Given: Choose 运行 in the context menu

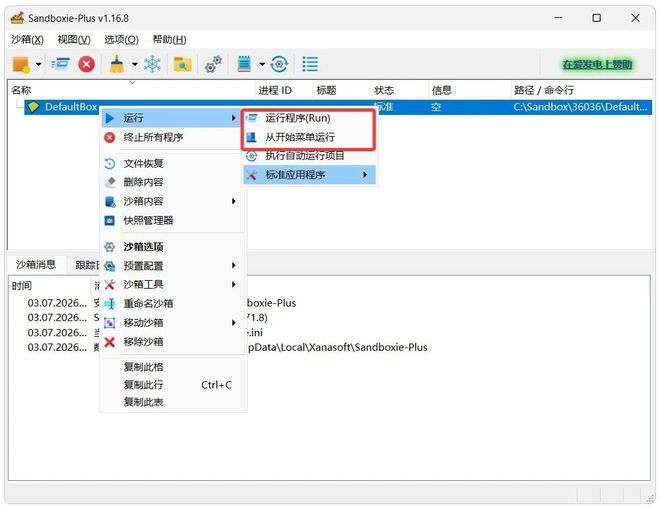Looking at the screenshot, I should [172, 118].
